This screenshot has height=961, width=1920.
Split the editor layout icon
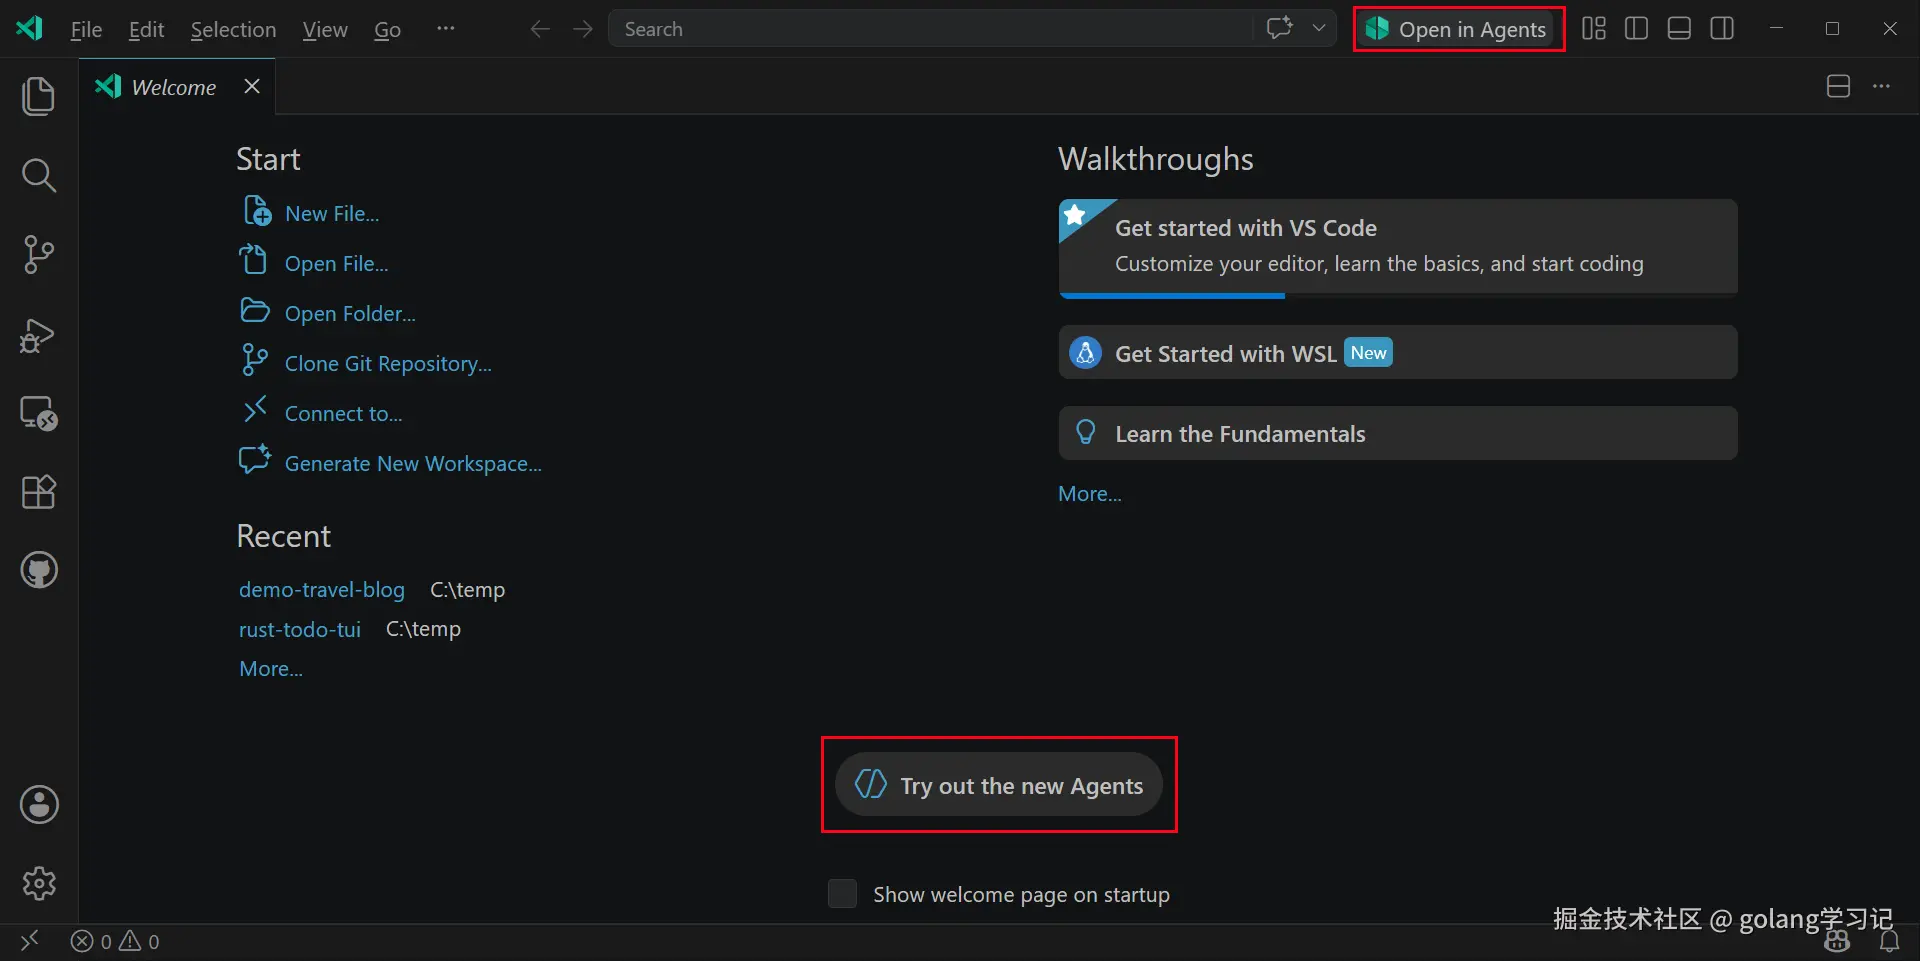click(x=1838, y=87)
